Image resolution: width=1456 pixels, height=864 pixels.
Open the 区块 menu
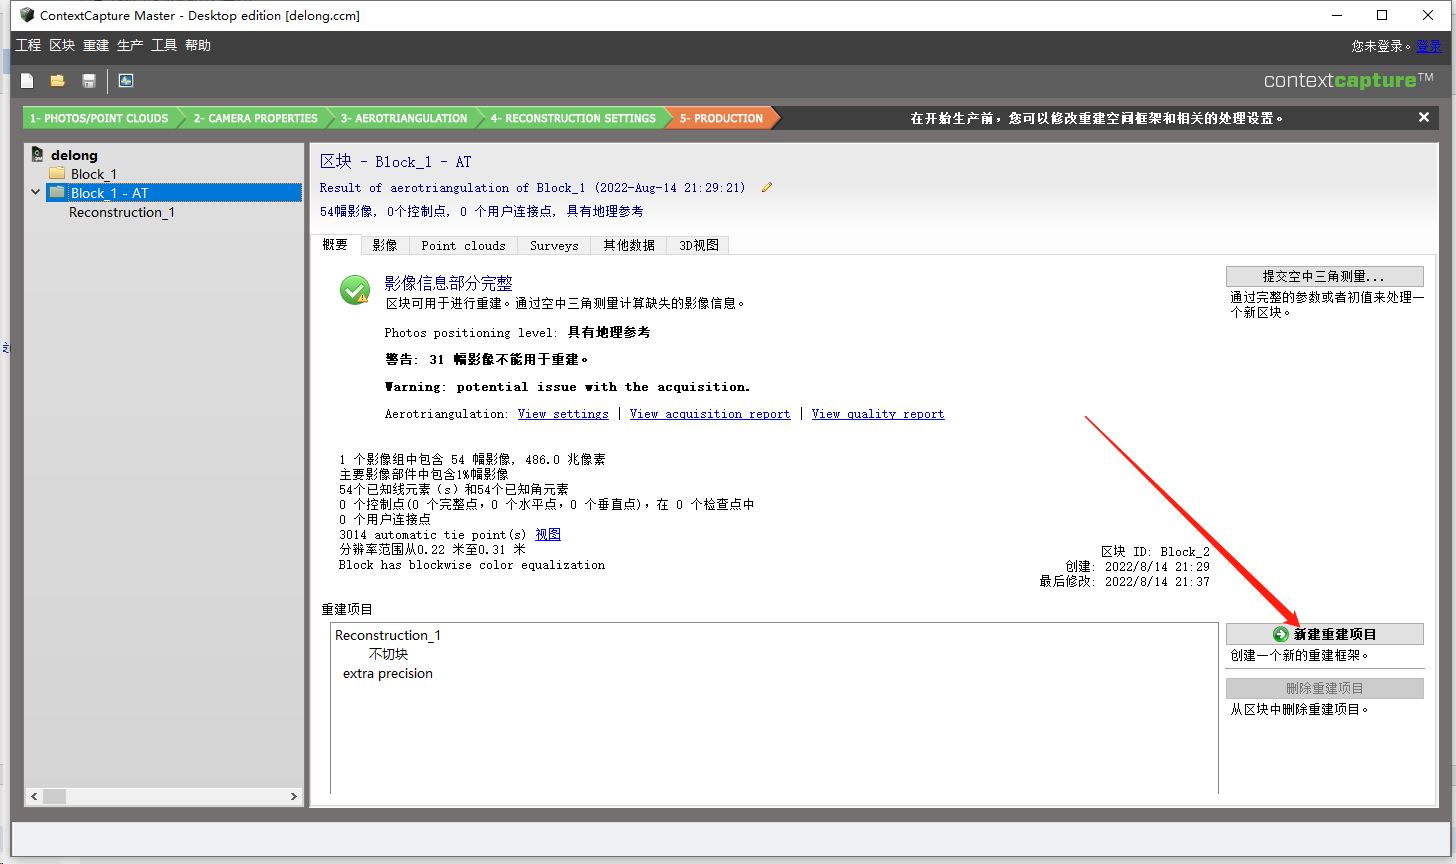(x=62, y=45)
